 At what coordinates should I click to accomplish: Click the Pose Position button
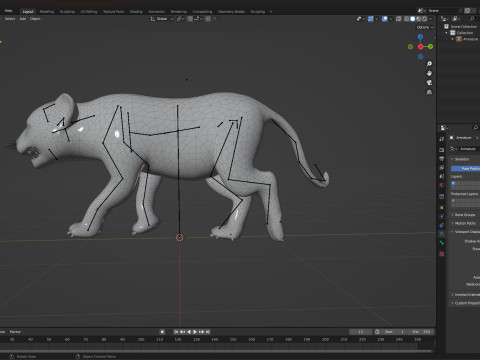tap(465, 169)
